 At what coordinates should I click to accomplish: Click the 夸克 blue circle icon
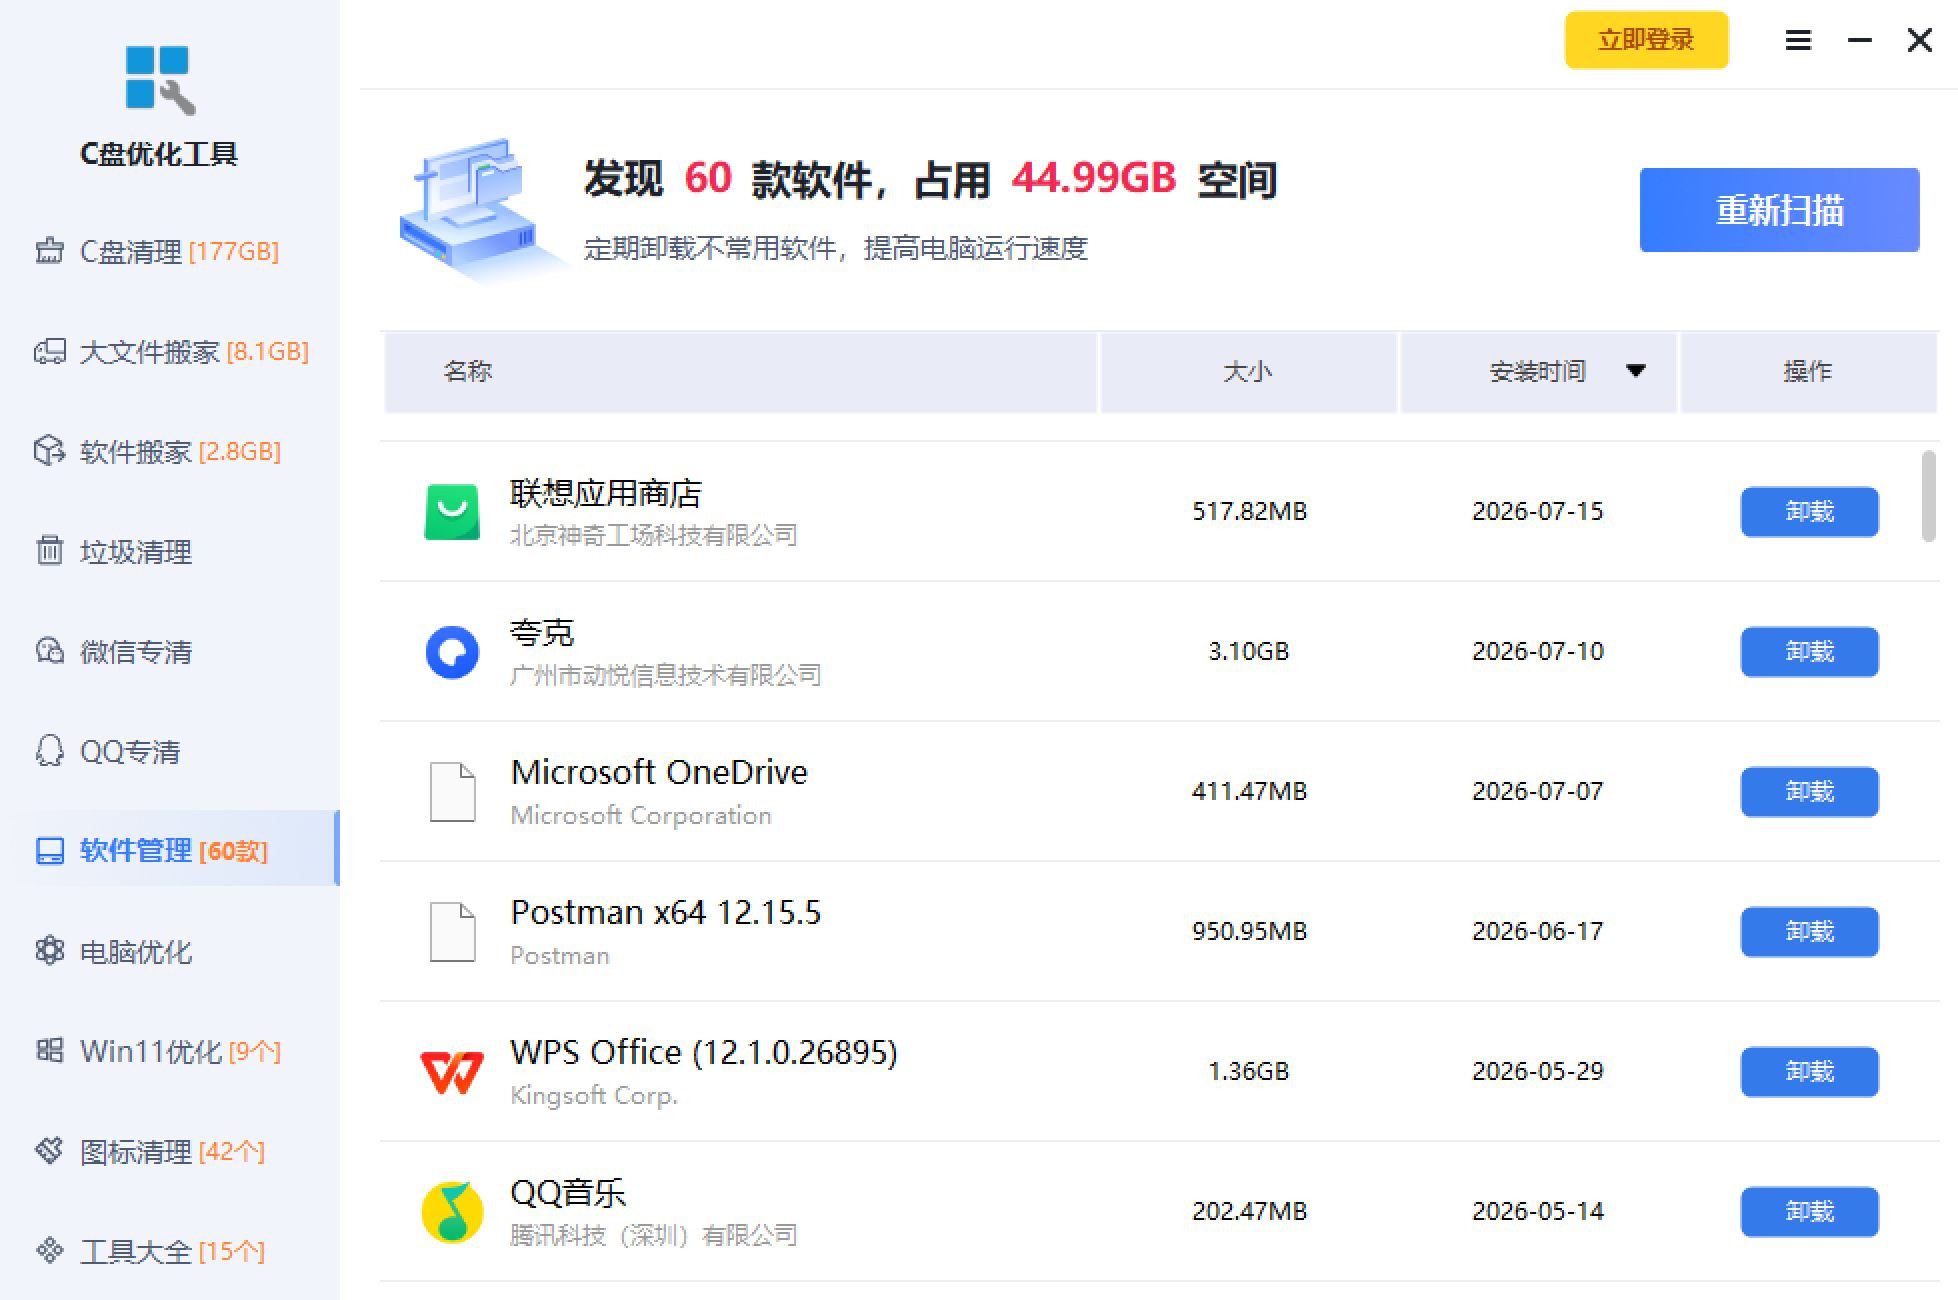coord(452,652)
